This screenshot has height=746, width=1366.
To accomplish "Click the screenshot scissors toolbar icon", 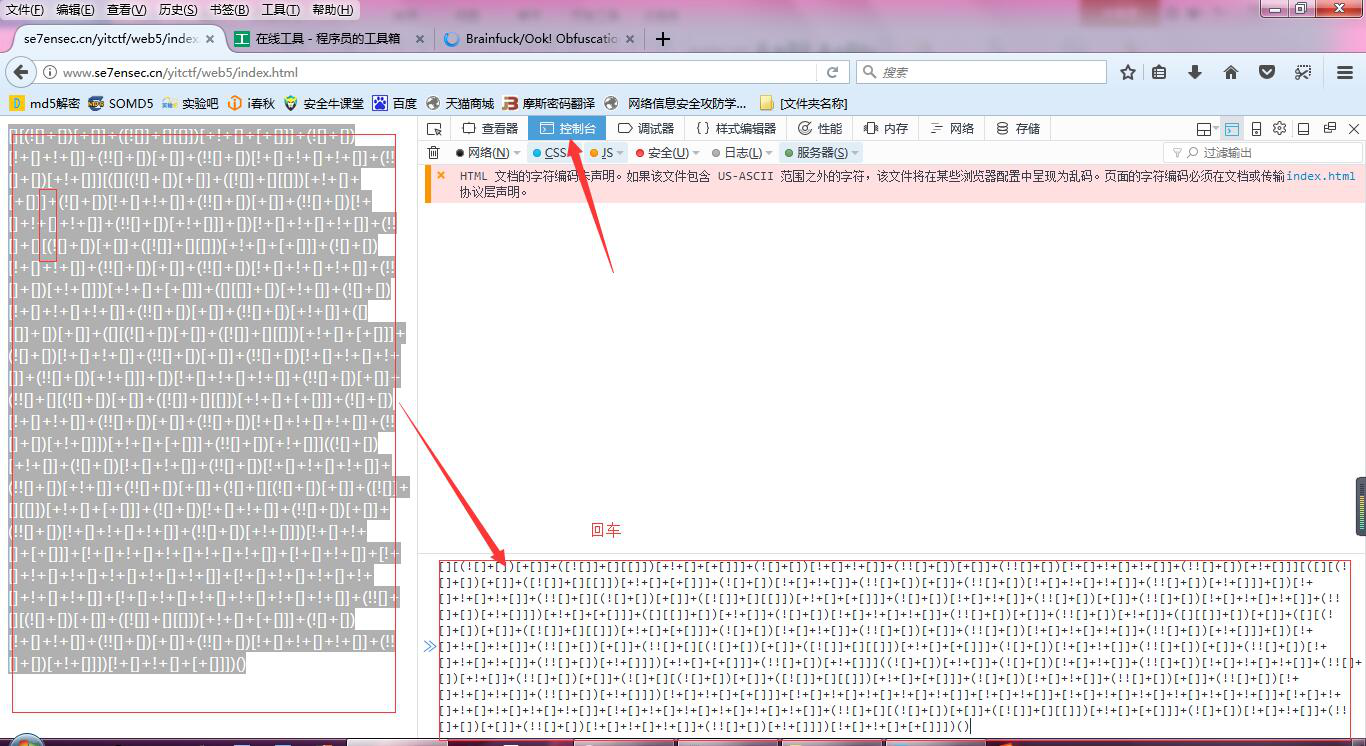I will click(1302, 72).
